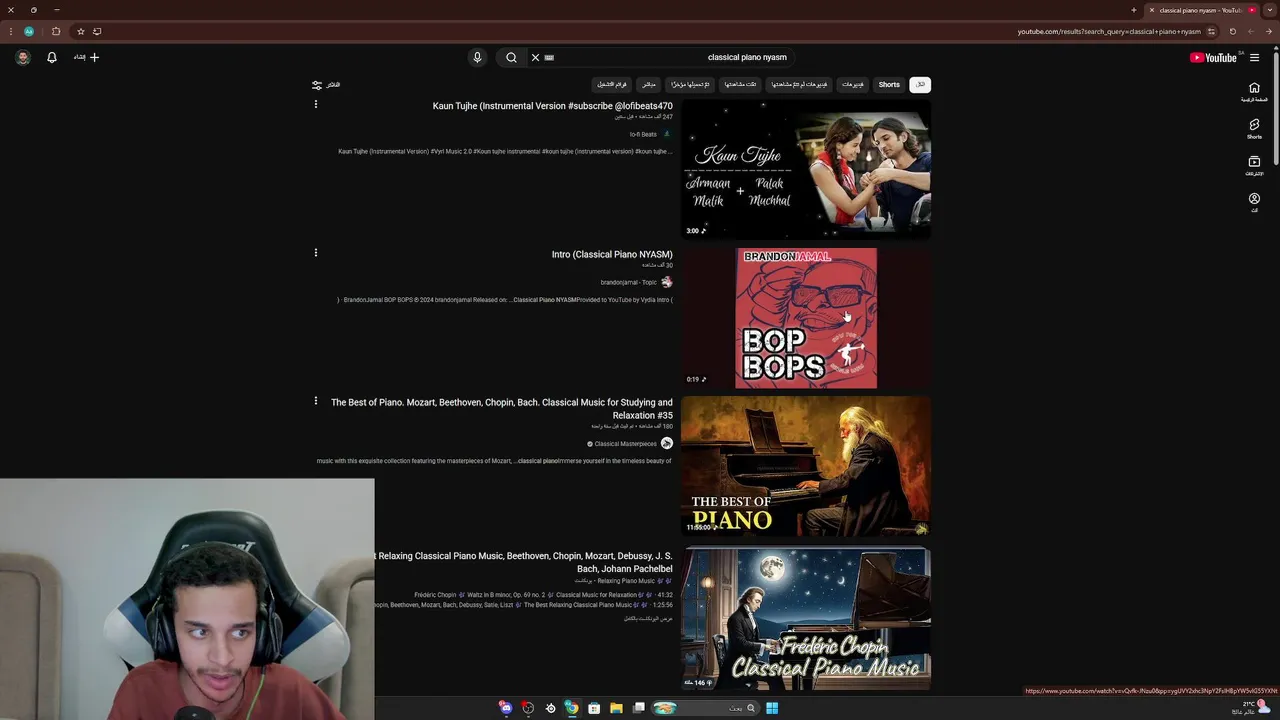Open a new browser tab
Viewport: 1280px width, 720px height.
coord(1134,10)
